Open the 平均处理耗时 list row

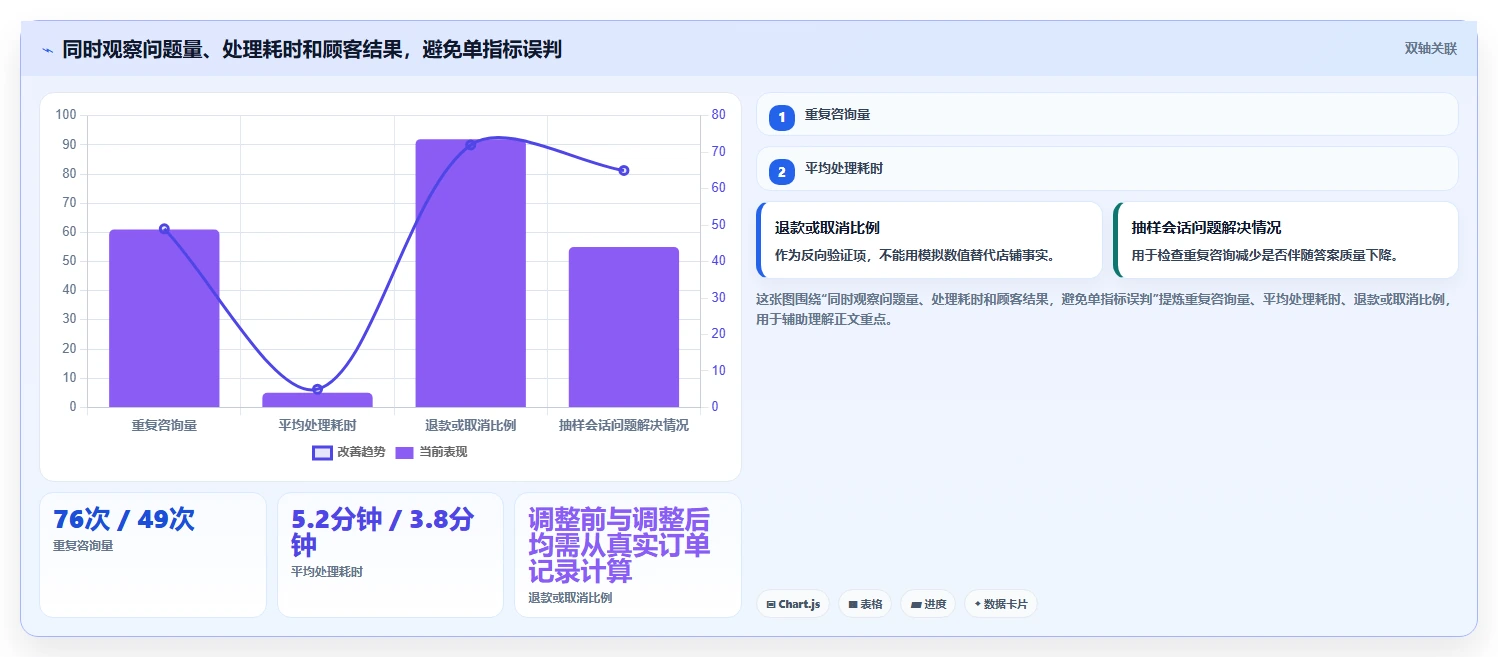click(x=1107, y=169)
